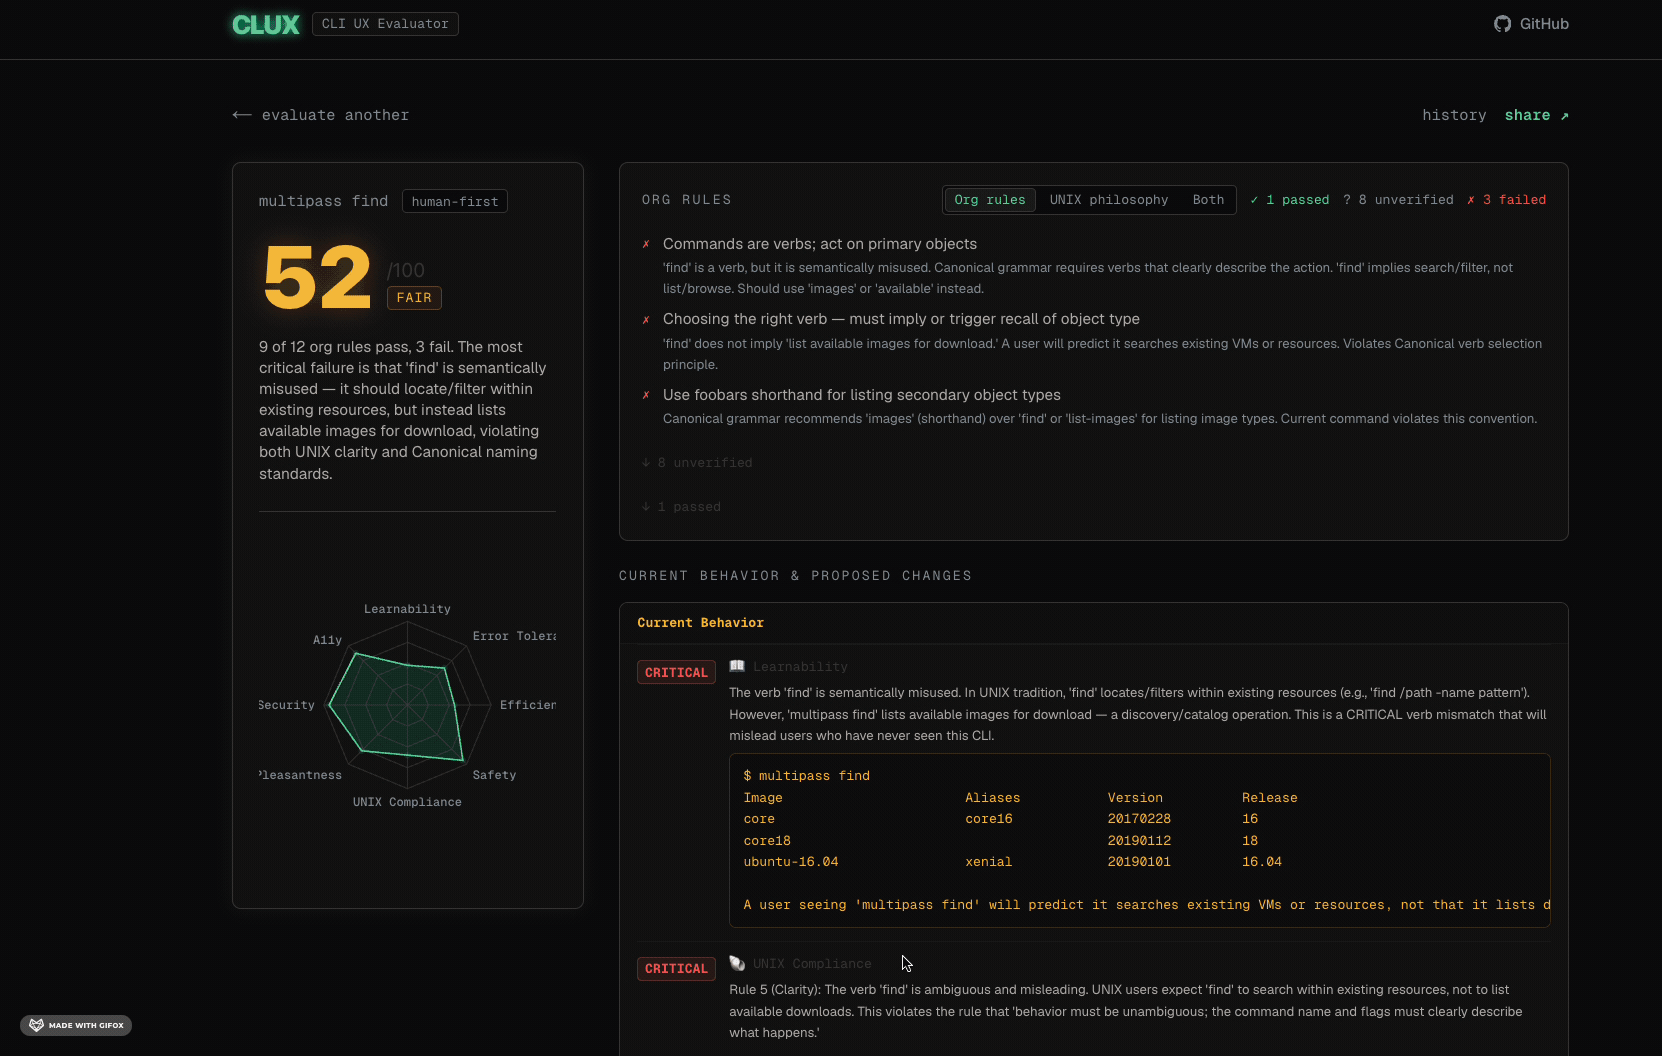Click failed X icon beside Commands are verbs rule
The image size is (1662, 1056).
(x=646, y=244)
